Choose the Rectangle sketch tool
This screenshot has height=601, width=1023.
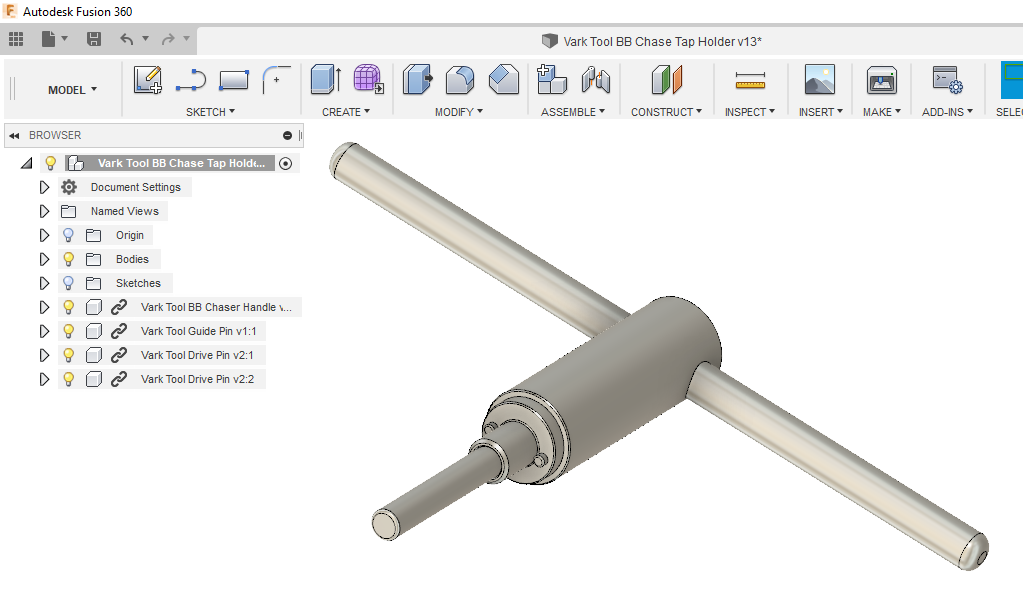pyautogui.click(x=233, y=80)
